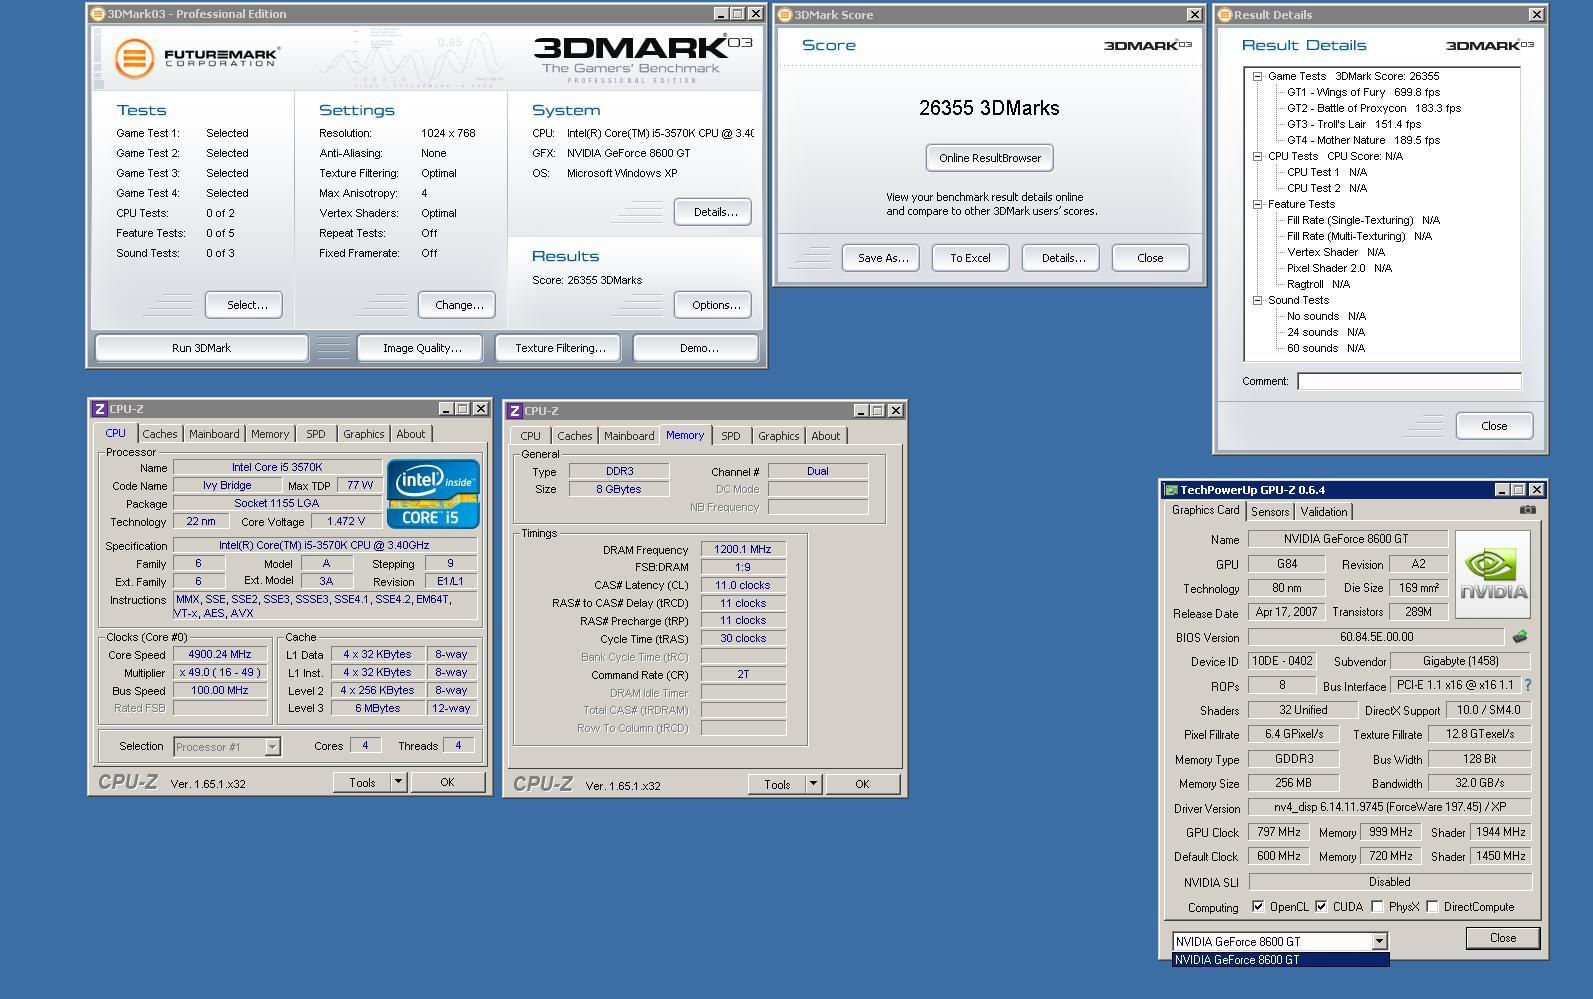Click the Image Quality... button
Screen dimensions: 1593x999
pos(422,348)
